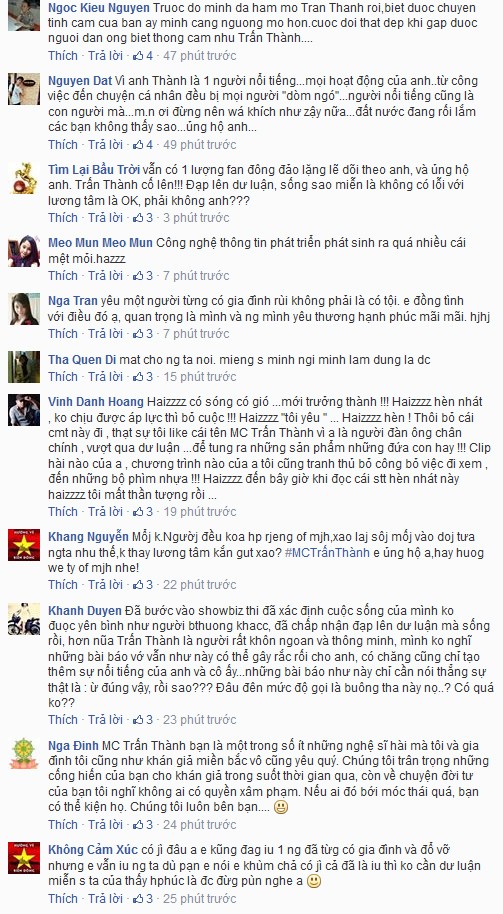Click the 23 phút trước timestamp
The image size is (503, 914).
(x=200, y=719)
